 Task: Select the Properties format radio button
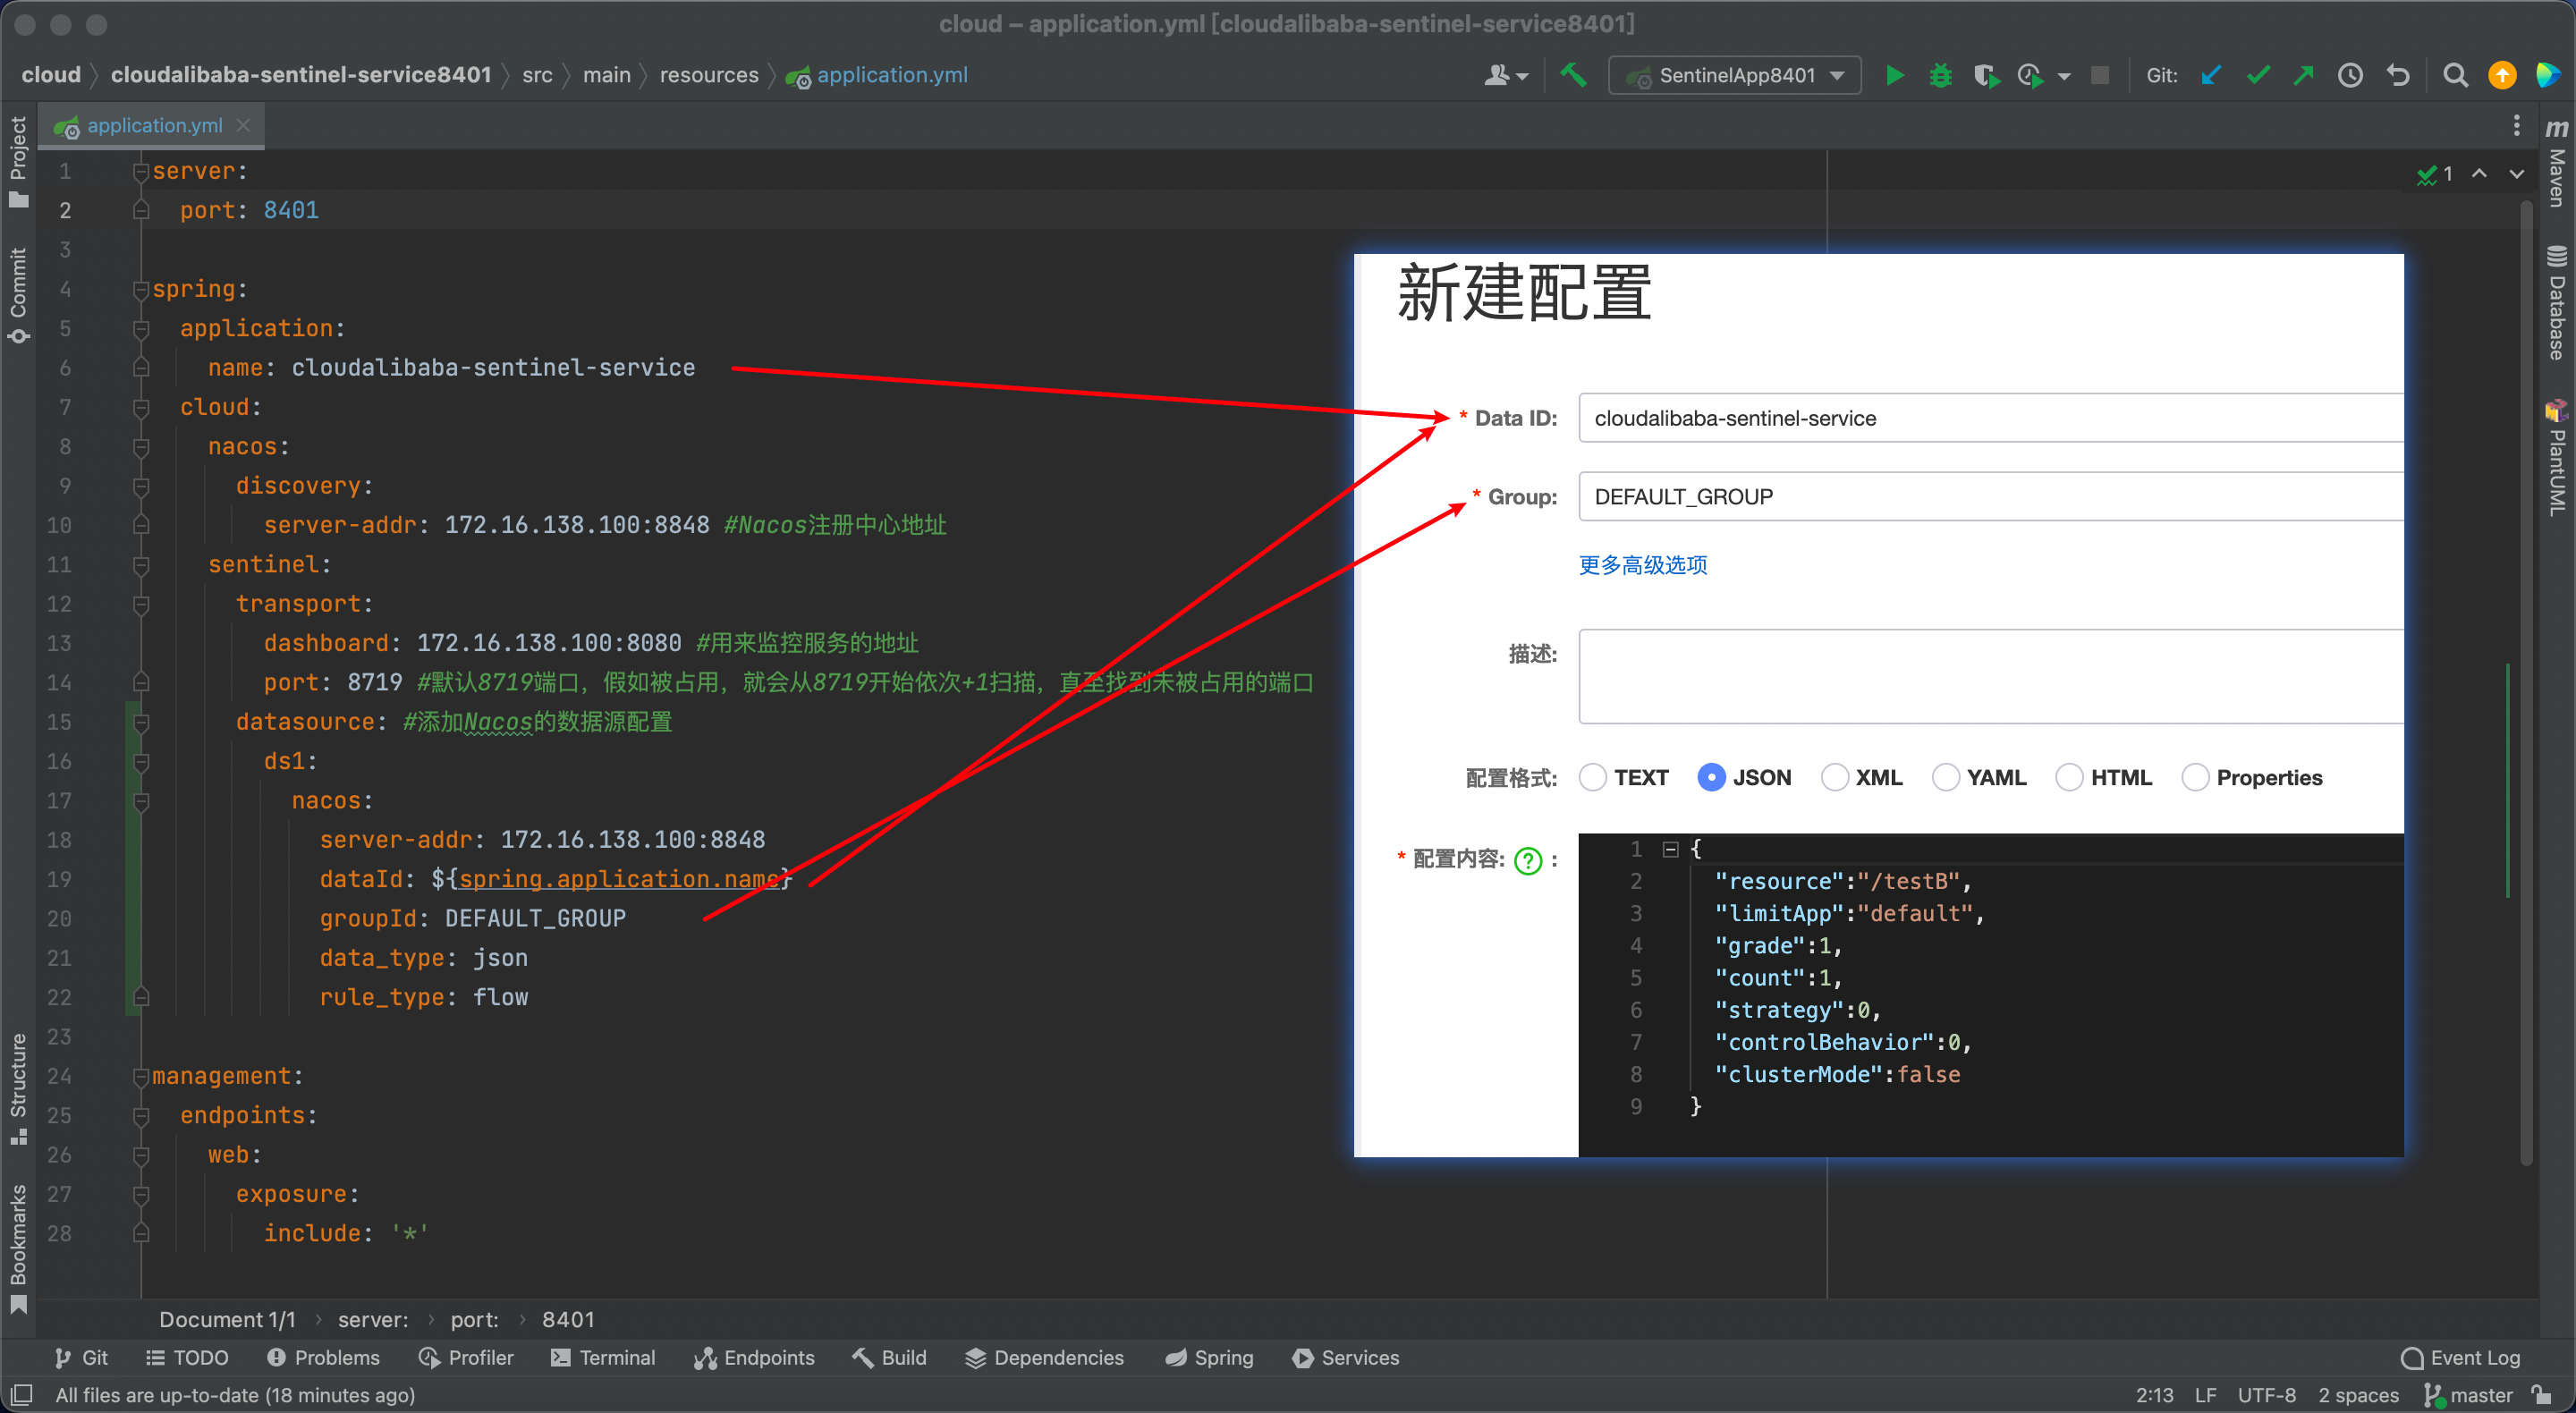click(2195, 777)
